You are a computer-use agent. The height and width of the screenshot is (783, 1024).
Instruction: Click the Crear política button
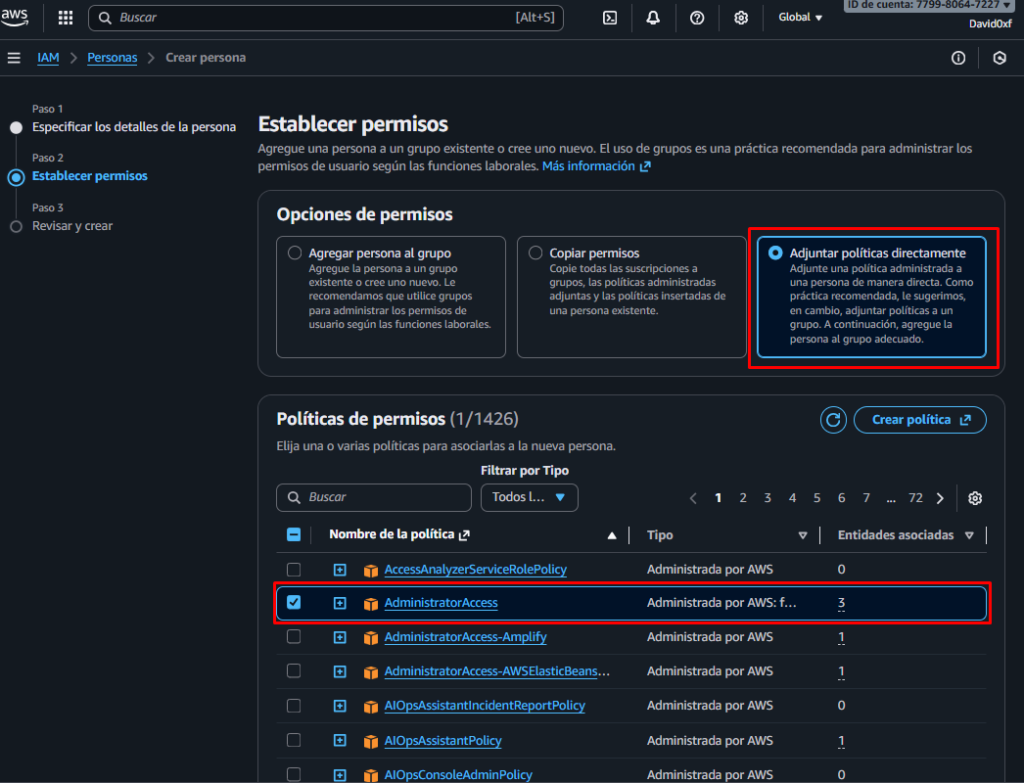[x=920, y=420]
